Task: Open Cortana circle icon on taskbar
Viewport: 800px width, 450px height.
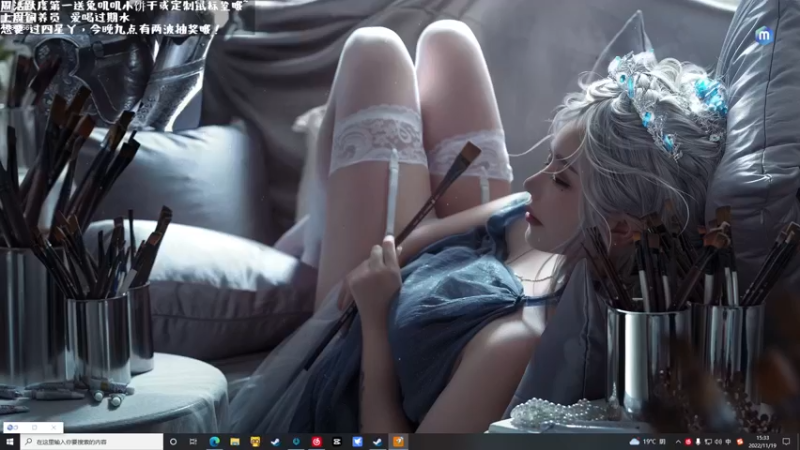Action: click(x=173, y=442)
